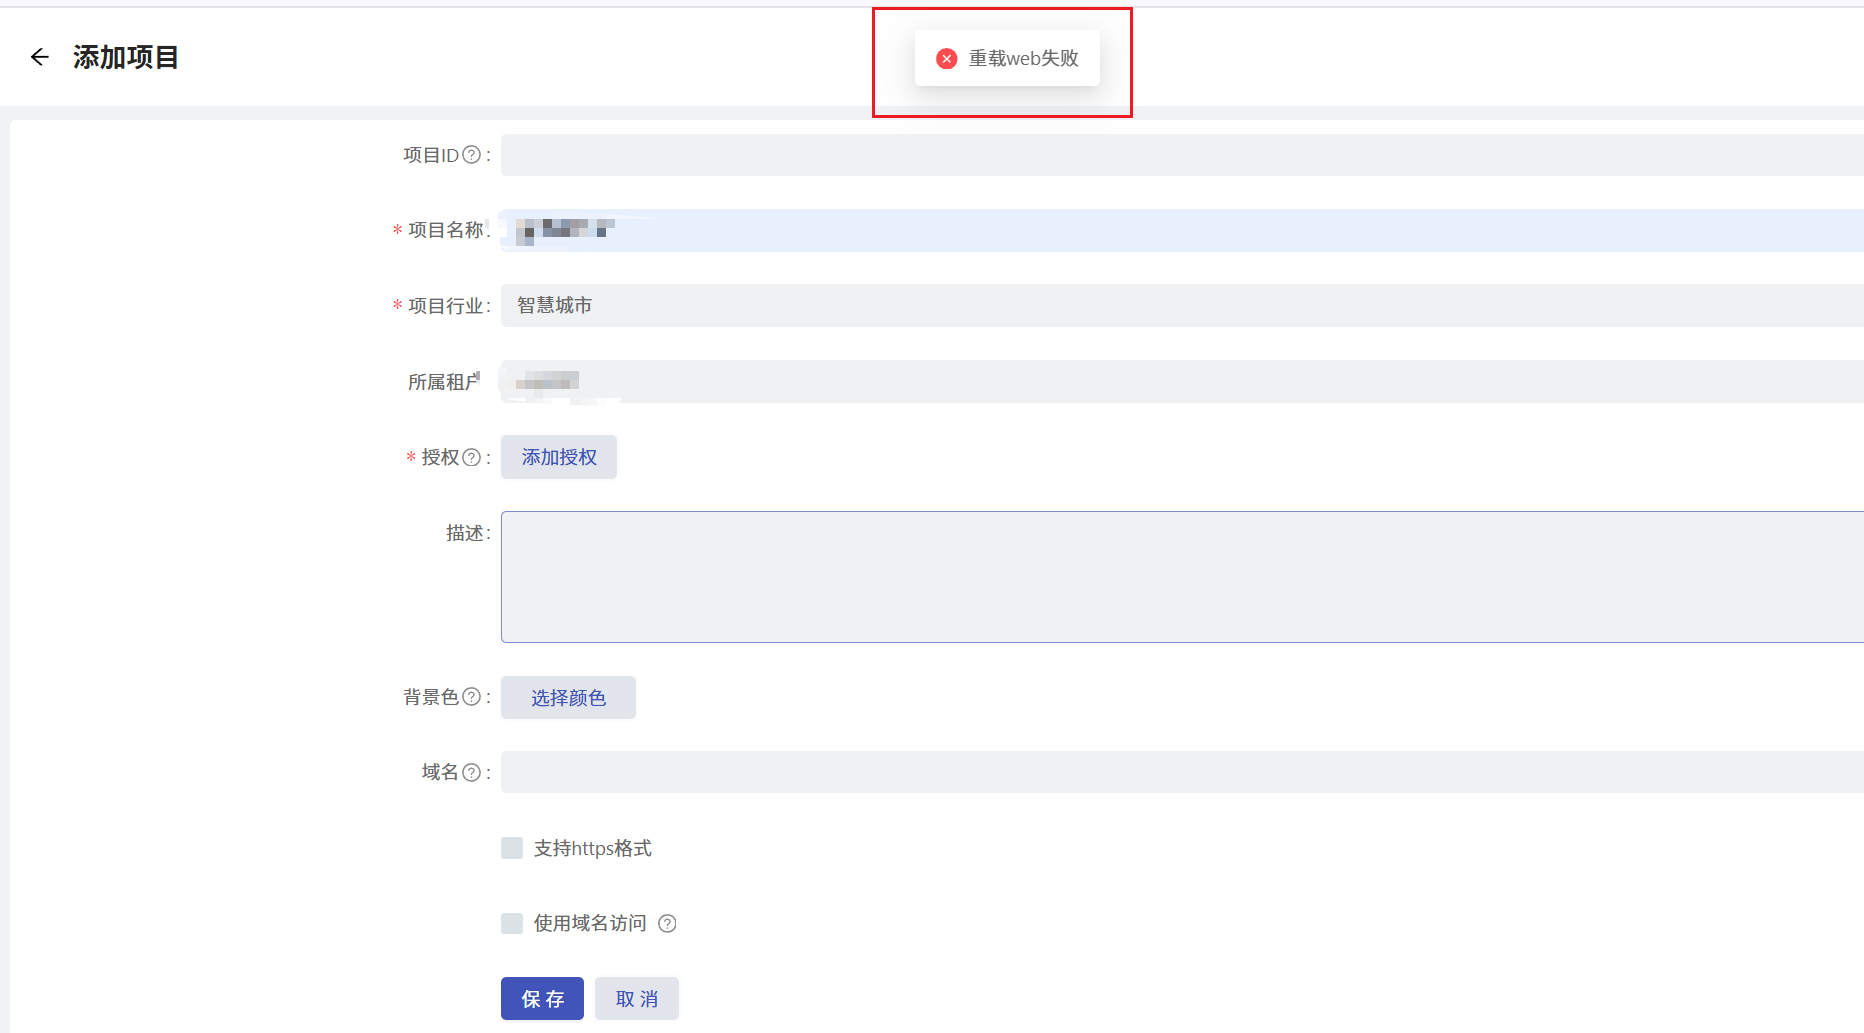This screenshot has height=1033, width=1864.
Task: Open color picker via 选择颜色
Action: [568, 697]
